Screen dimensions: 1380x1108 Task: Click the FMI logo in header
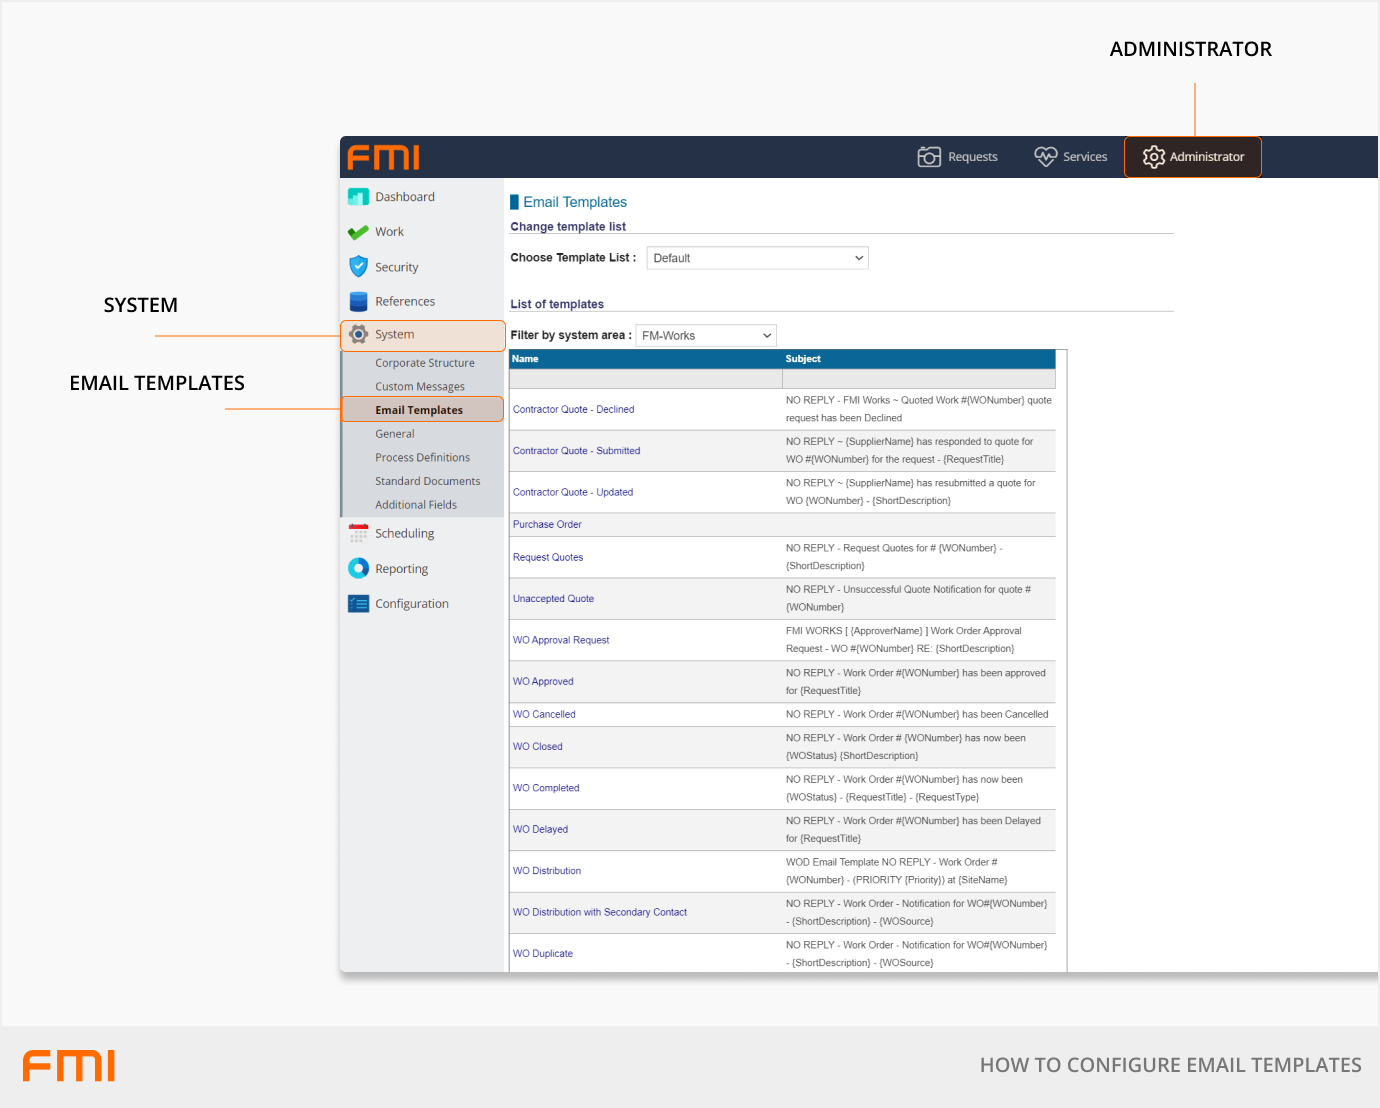tap(383, 157)
